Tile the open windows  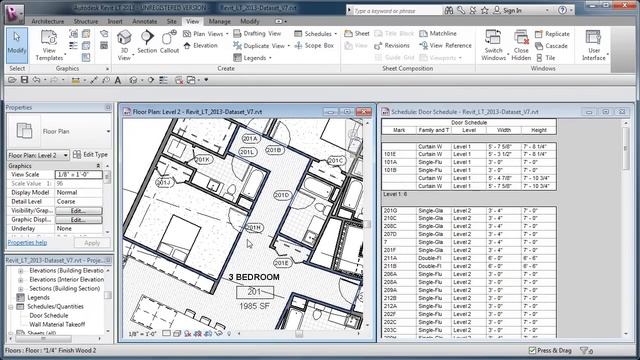(545, 58)
